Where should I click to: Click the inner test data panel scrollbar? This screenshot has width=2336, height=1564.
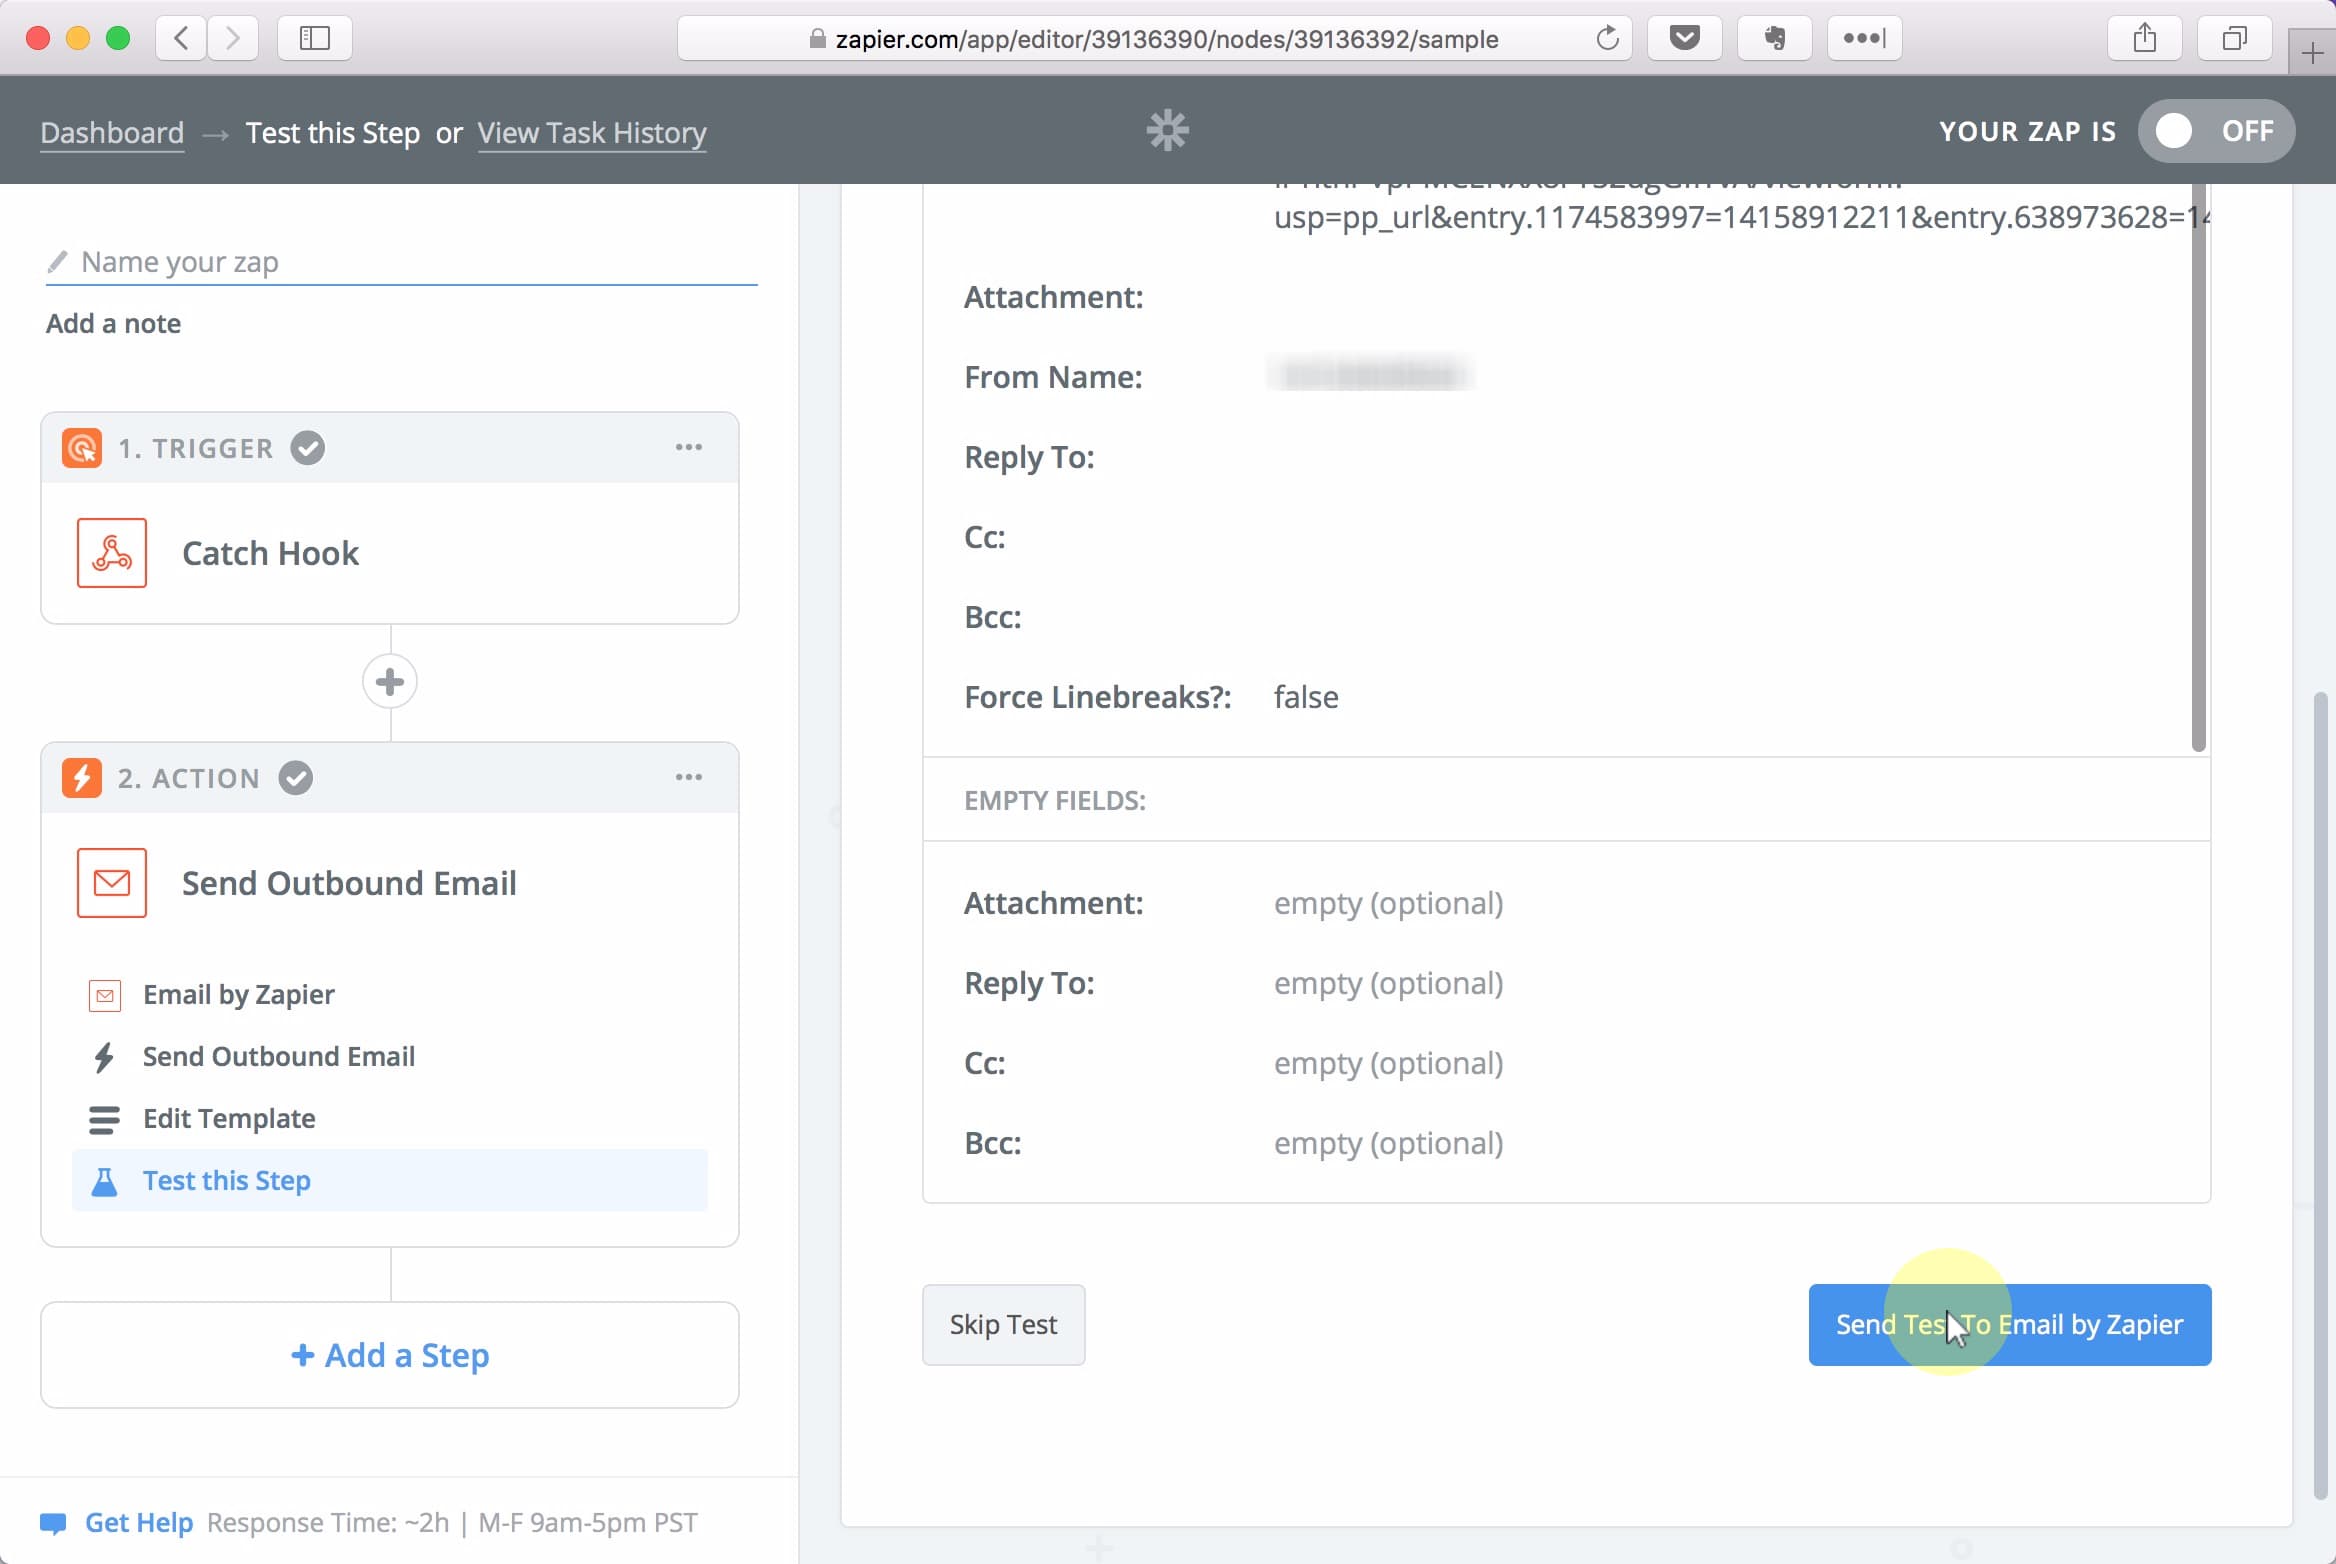click(2198, 466)
